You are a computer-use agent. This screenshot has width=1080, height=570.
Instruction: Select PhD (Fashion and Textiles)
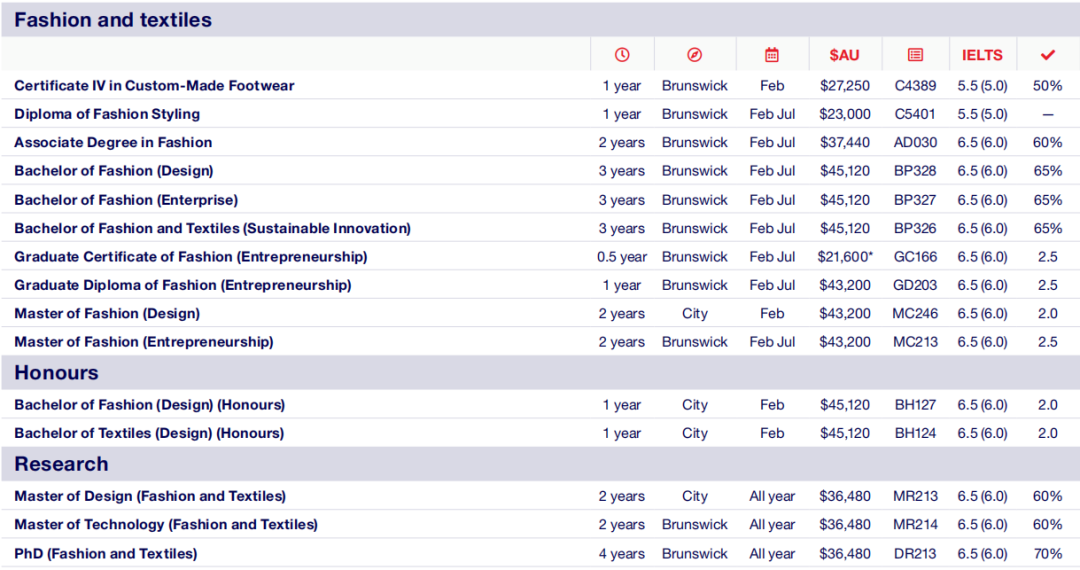point(105,553)
